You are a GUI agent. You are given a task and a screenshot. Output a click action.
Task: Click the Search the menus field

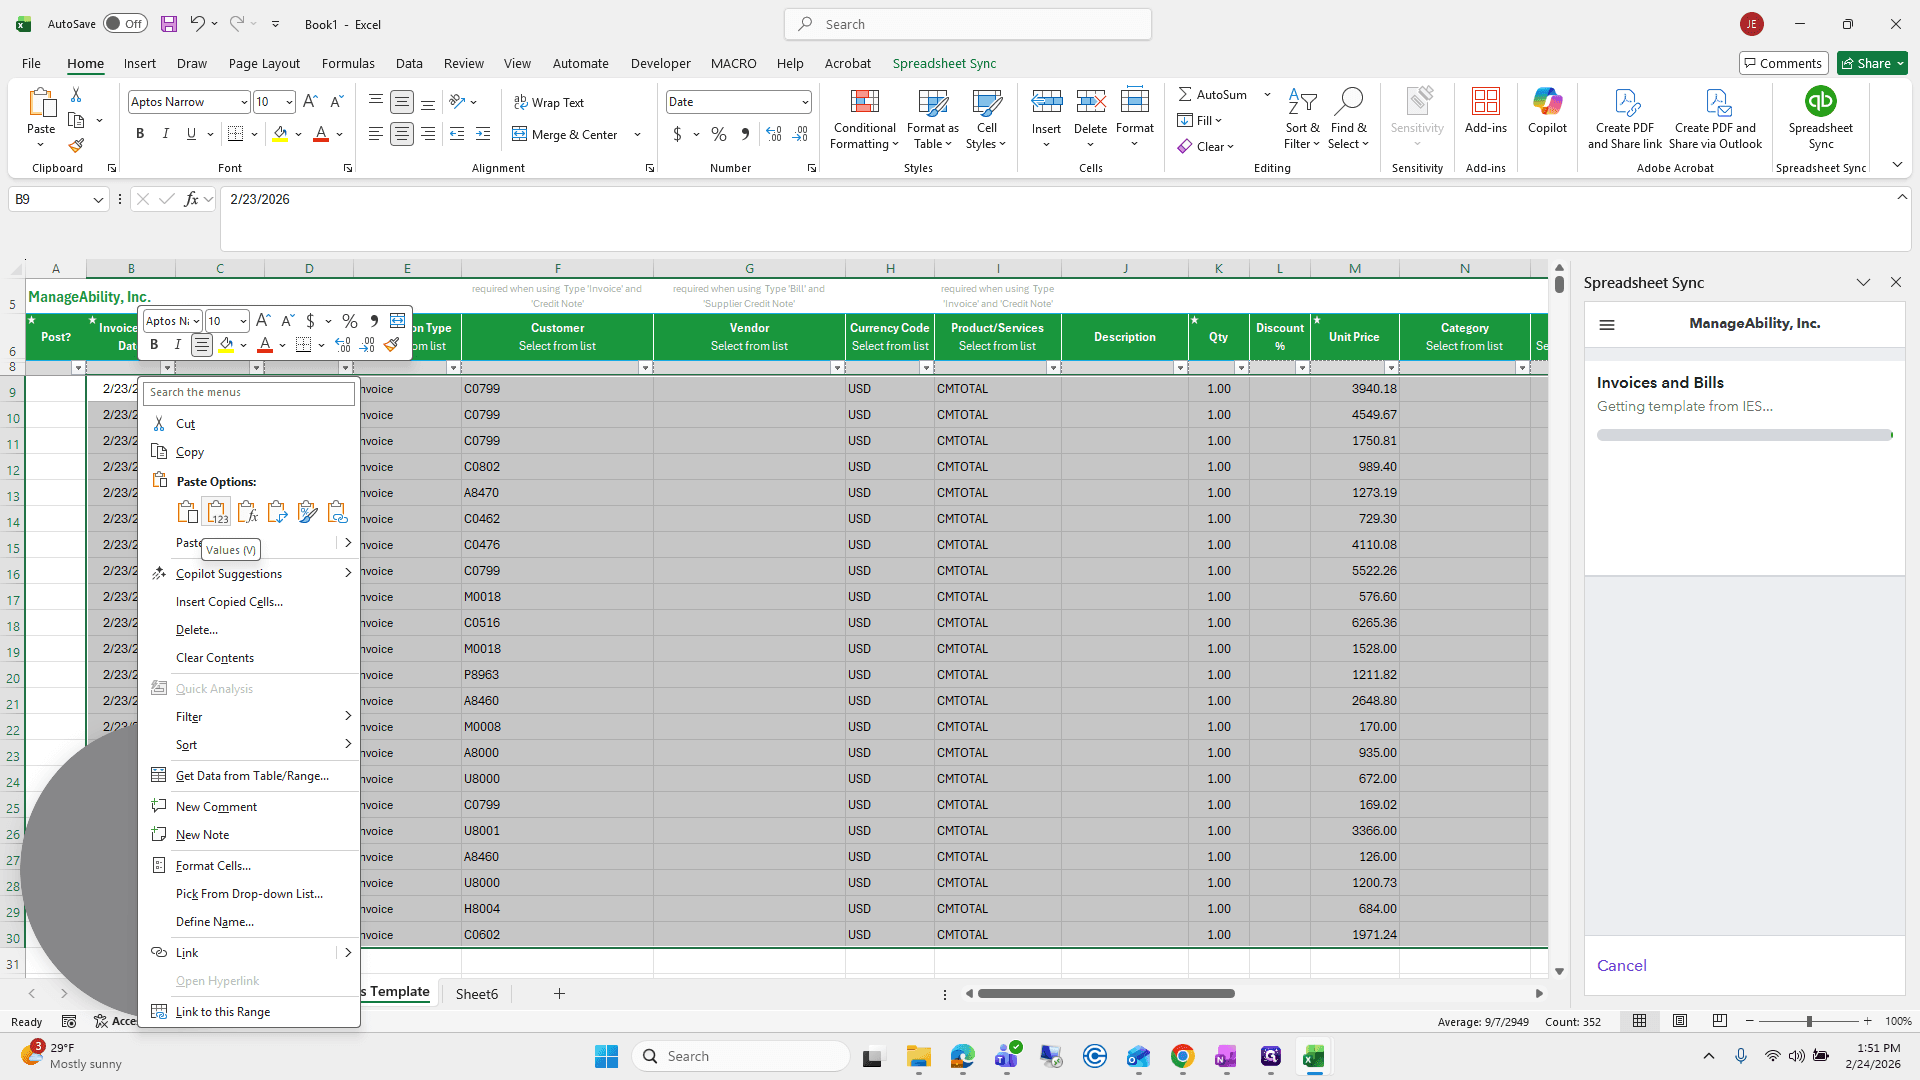[x=249, y=393]
